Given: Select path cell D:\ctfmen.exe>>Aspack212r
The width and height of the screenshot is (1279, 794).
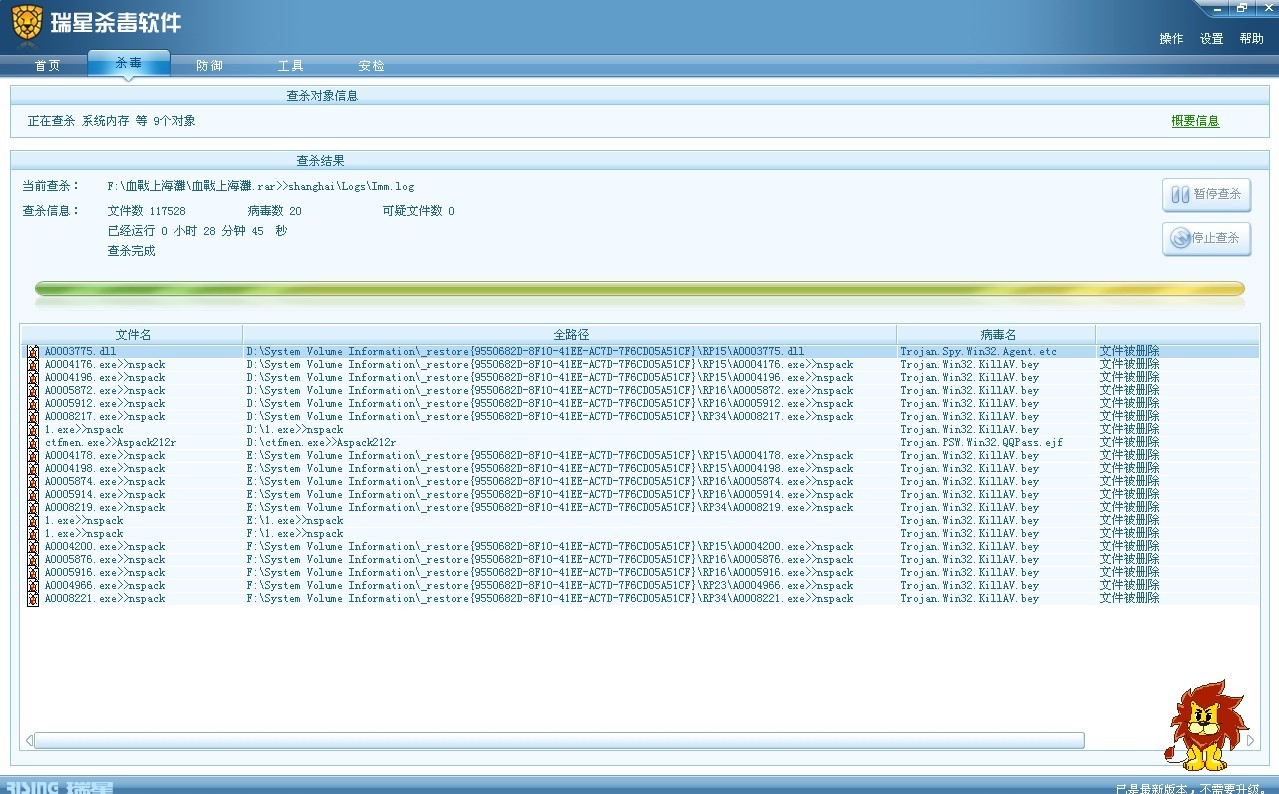Looking at the screenshot, I should (x=321, y=443).
